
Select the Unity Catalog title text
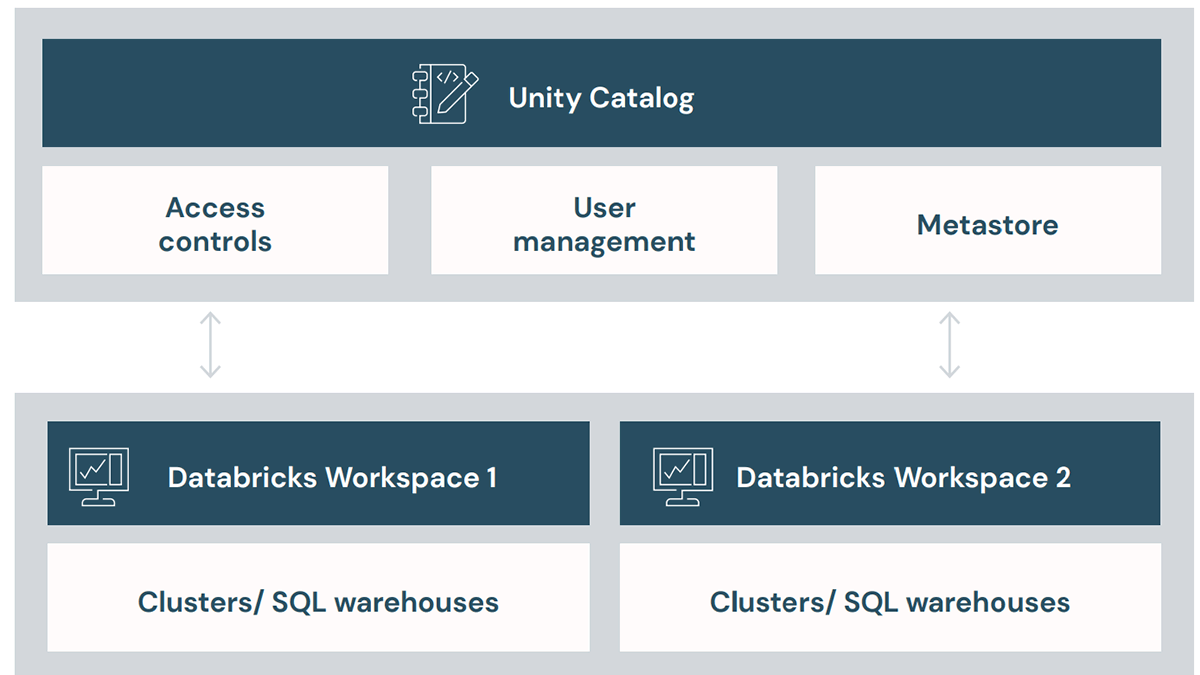(600, 98)
